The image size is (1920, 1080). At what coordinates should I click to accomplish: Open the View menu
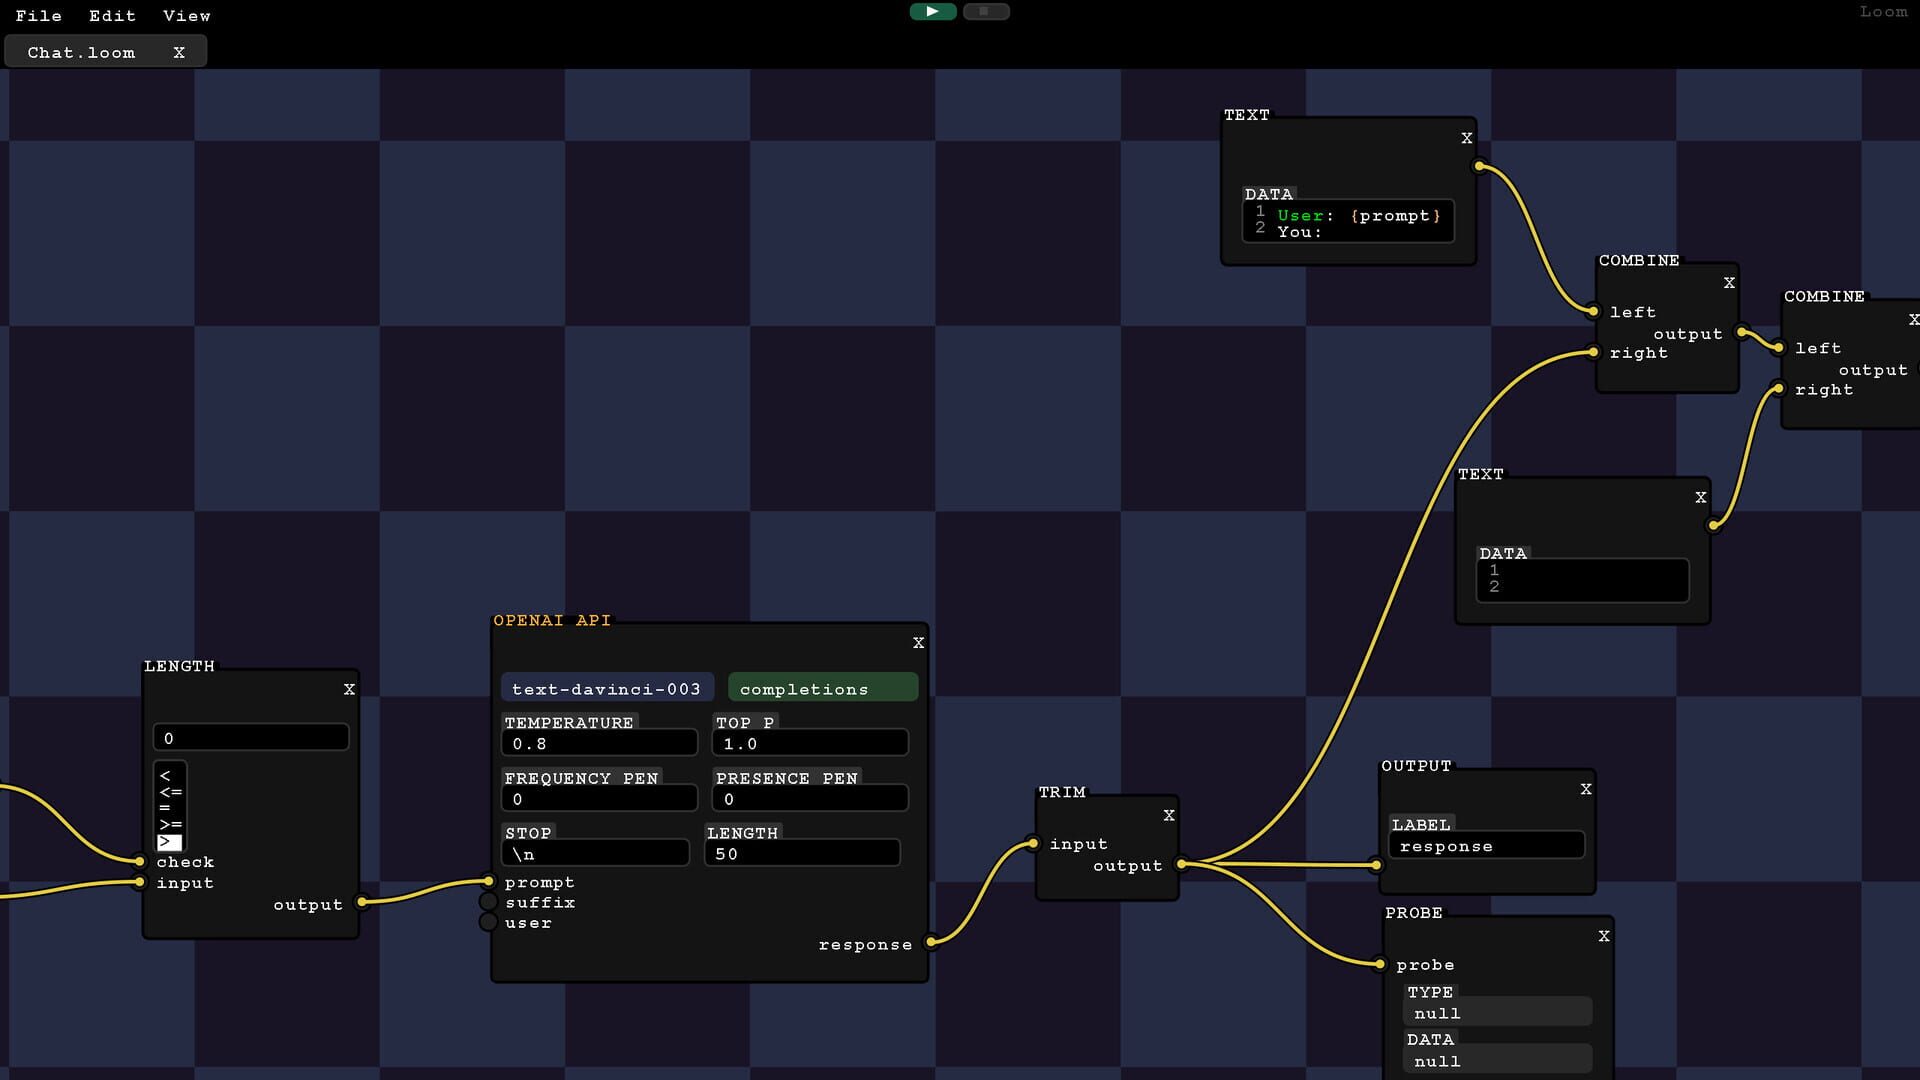(x=187, y=16)
